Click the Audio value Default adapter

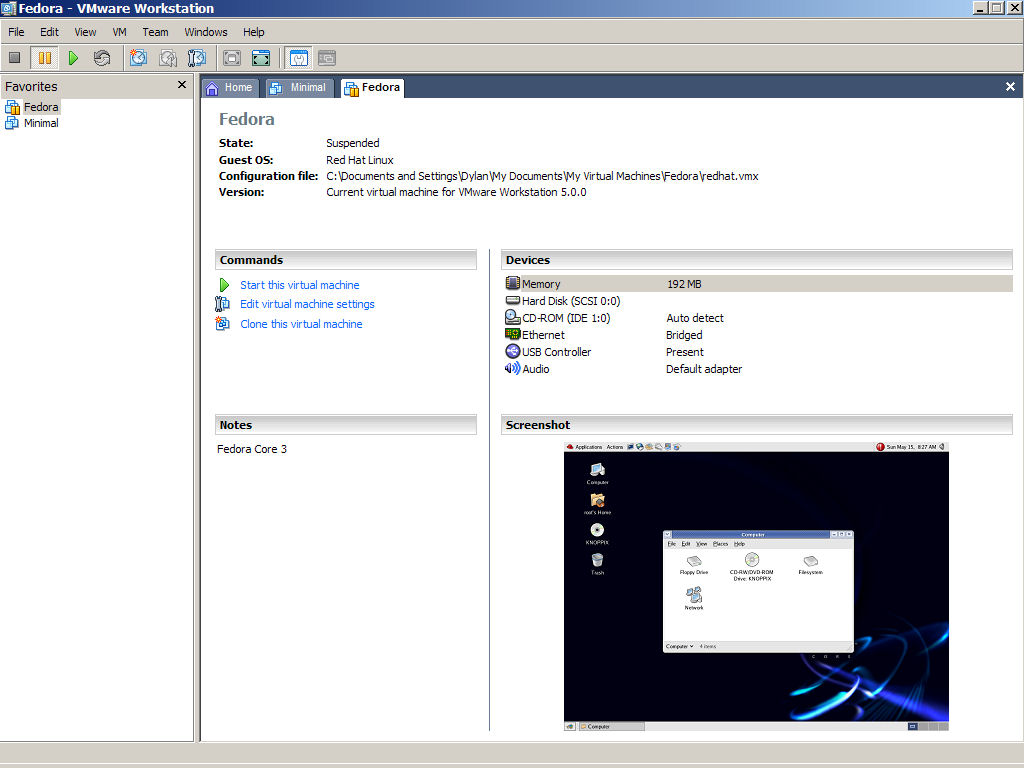tap(704, 369)
